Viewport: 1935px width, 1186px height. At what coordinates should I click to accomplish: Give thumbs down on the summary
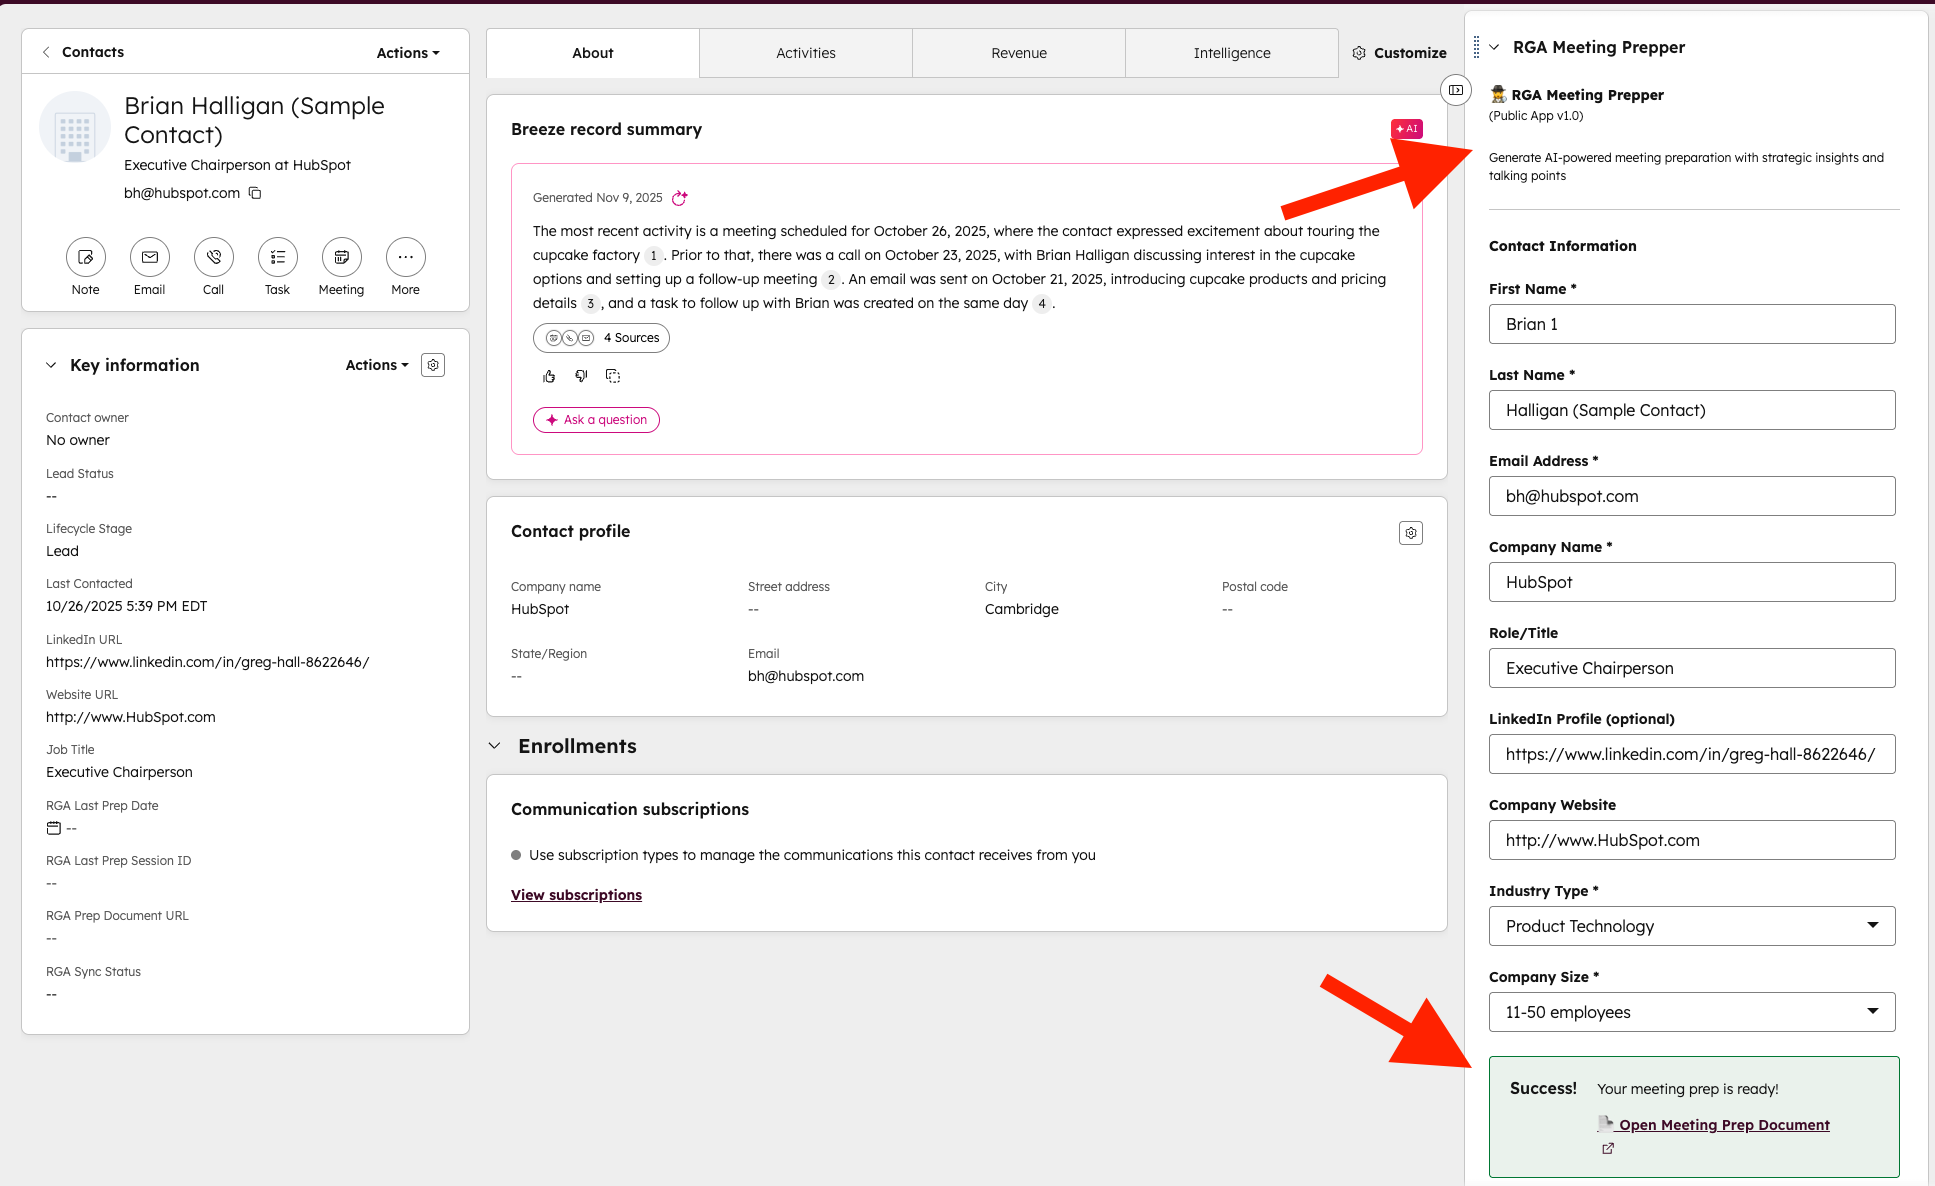[581, 376]
